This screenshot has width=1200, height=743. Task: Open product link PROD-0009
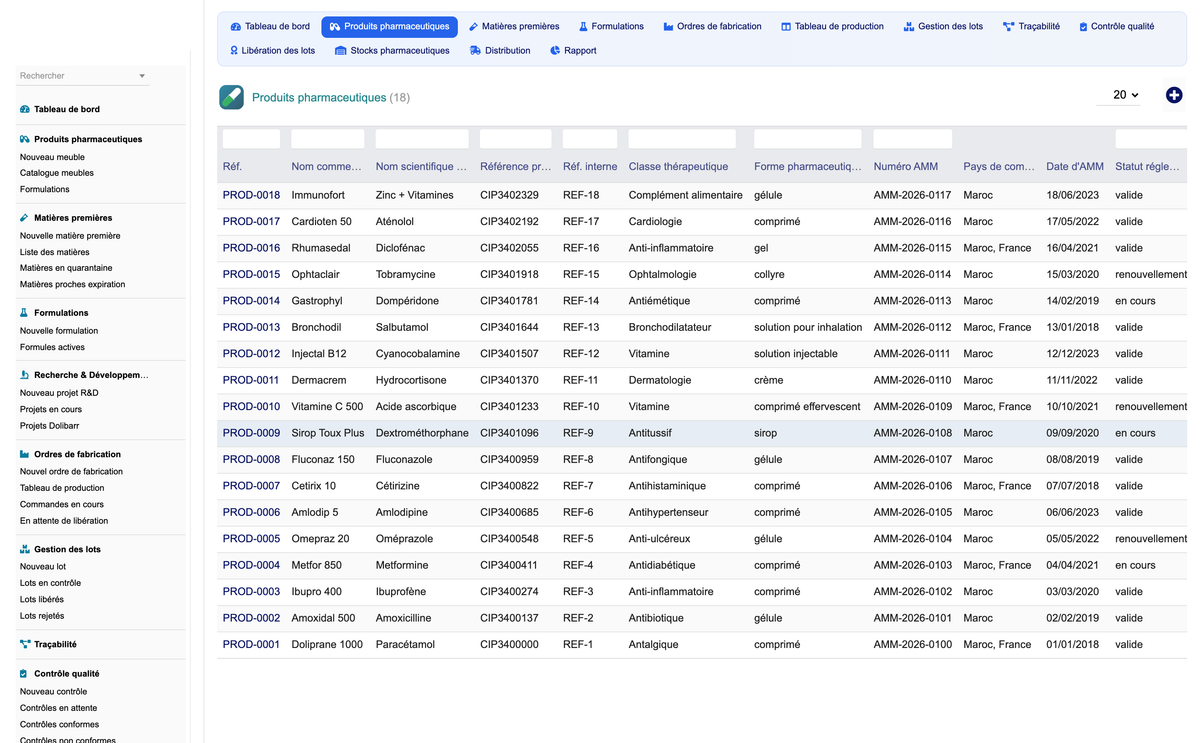(x=251, y=433)
